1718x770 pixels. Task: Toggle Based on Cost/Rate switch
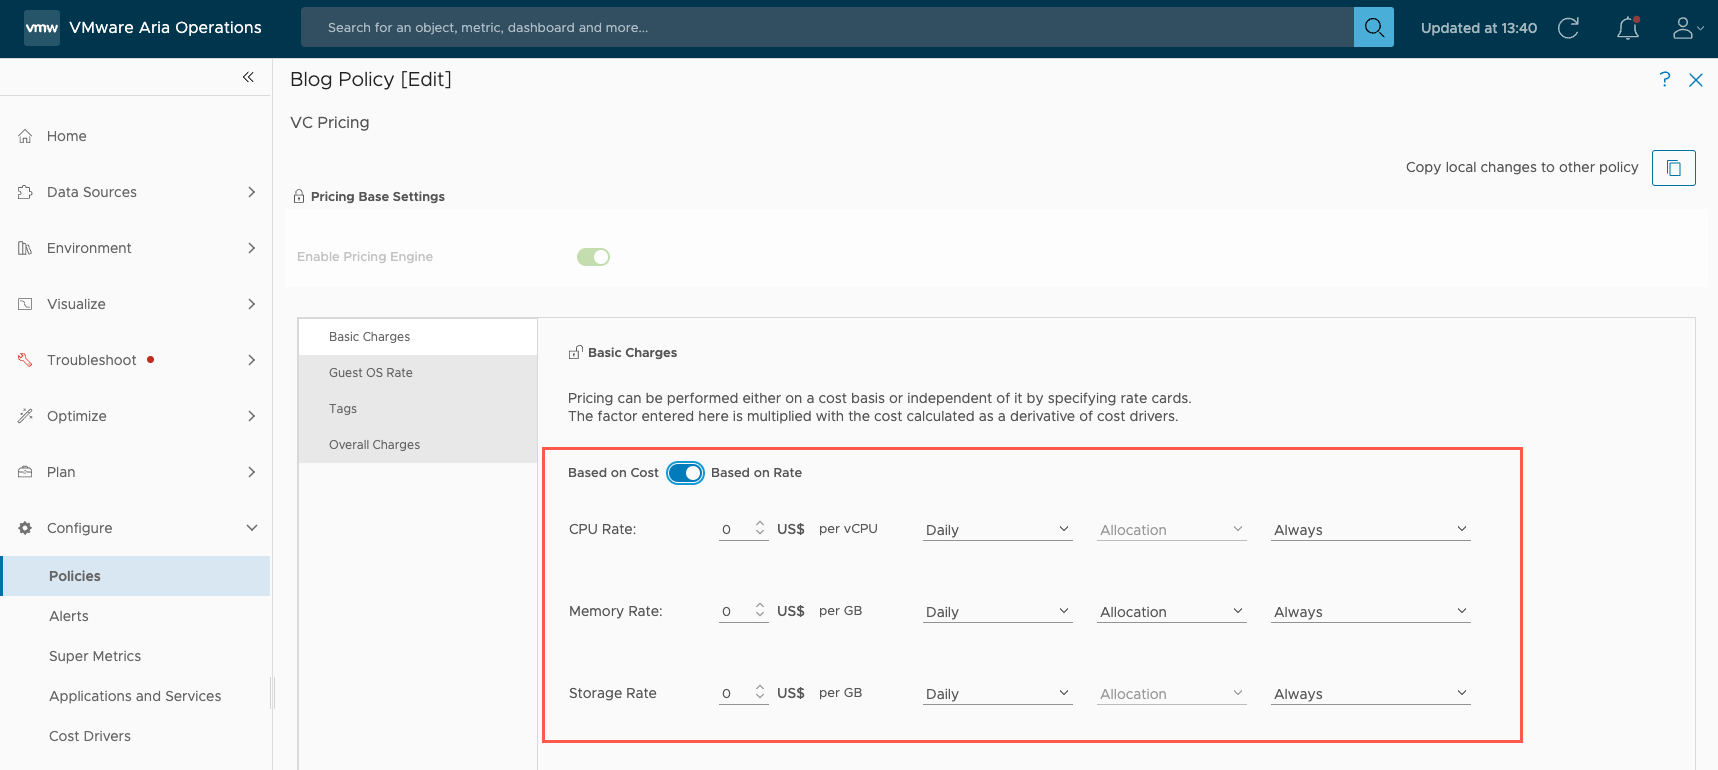685,473
